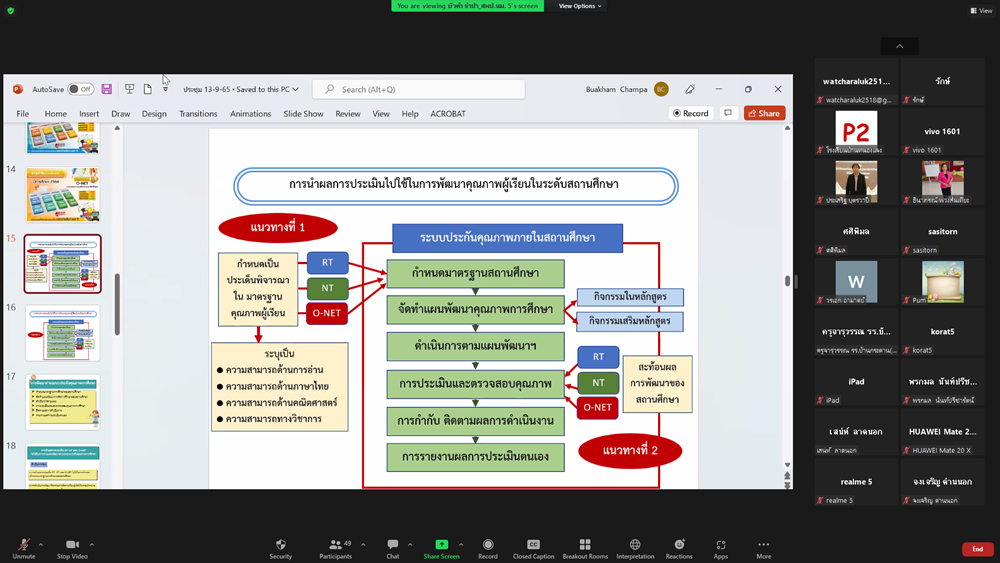The width and height of the screenshot is (1000, 563).
Task: Click the green encryption shield icon
Action: click(10, 10)
